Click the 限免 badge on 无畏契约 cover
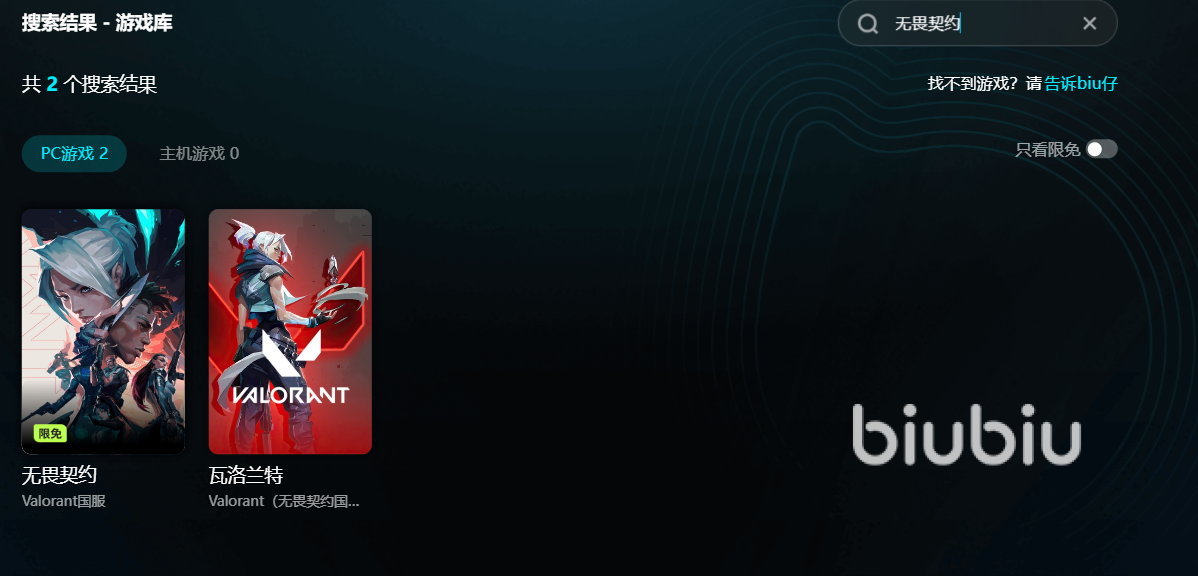This screenshot has width=1198, height=576. point(50,434)
